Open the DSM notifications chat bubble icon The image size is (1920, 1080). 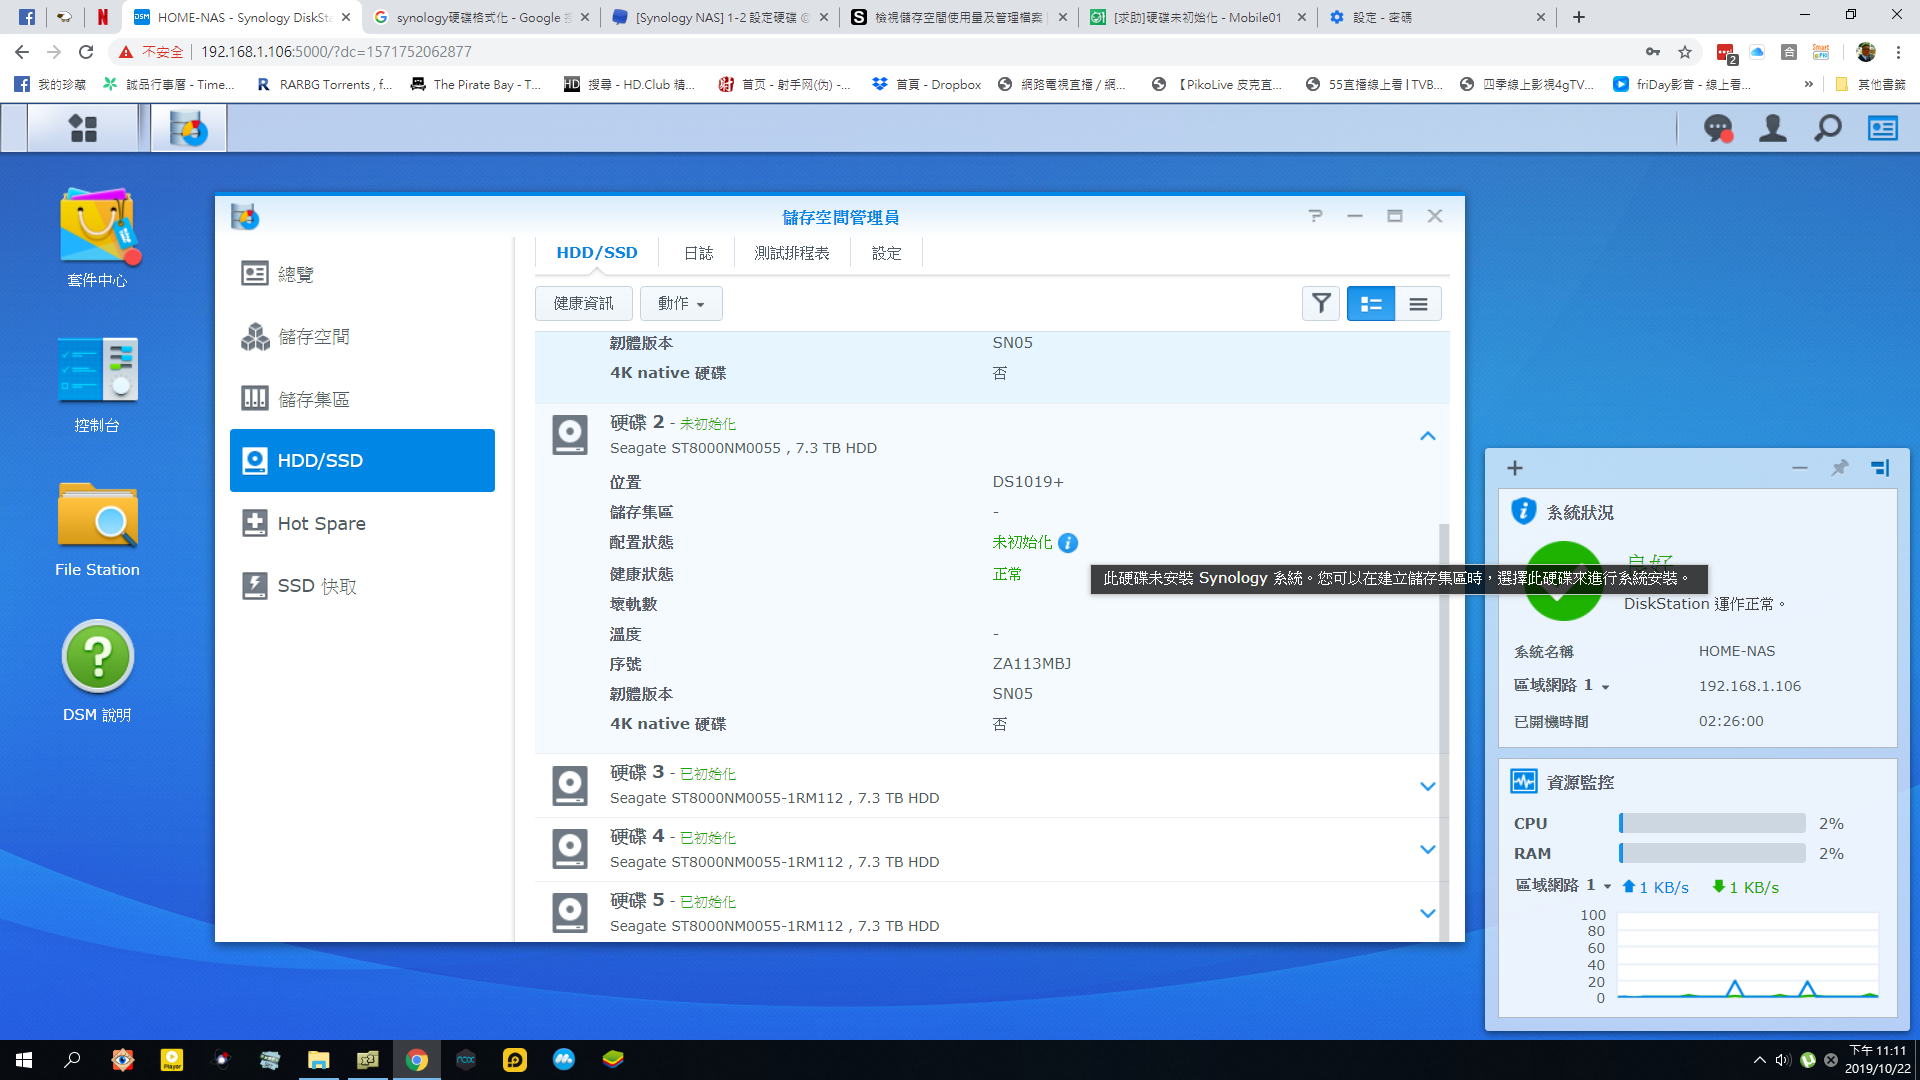click(1718, 128)
